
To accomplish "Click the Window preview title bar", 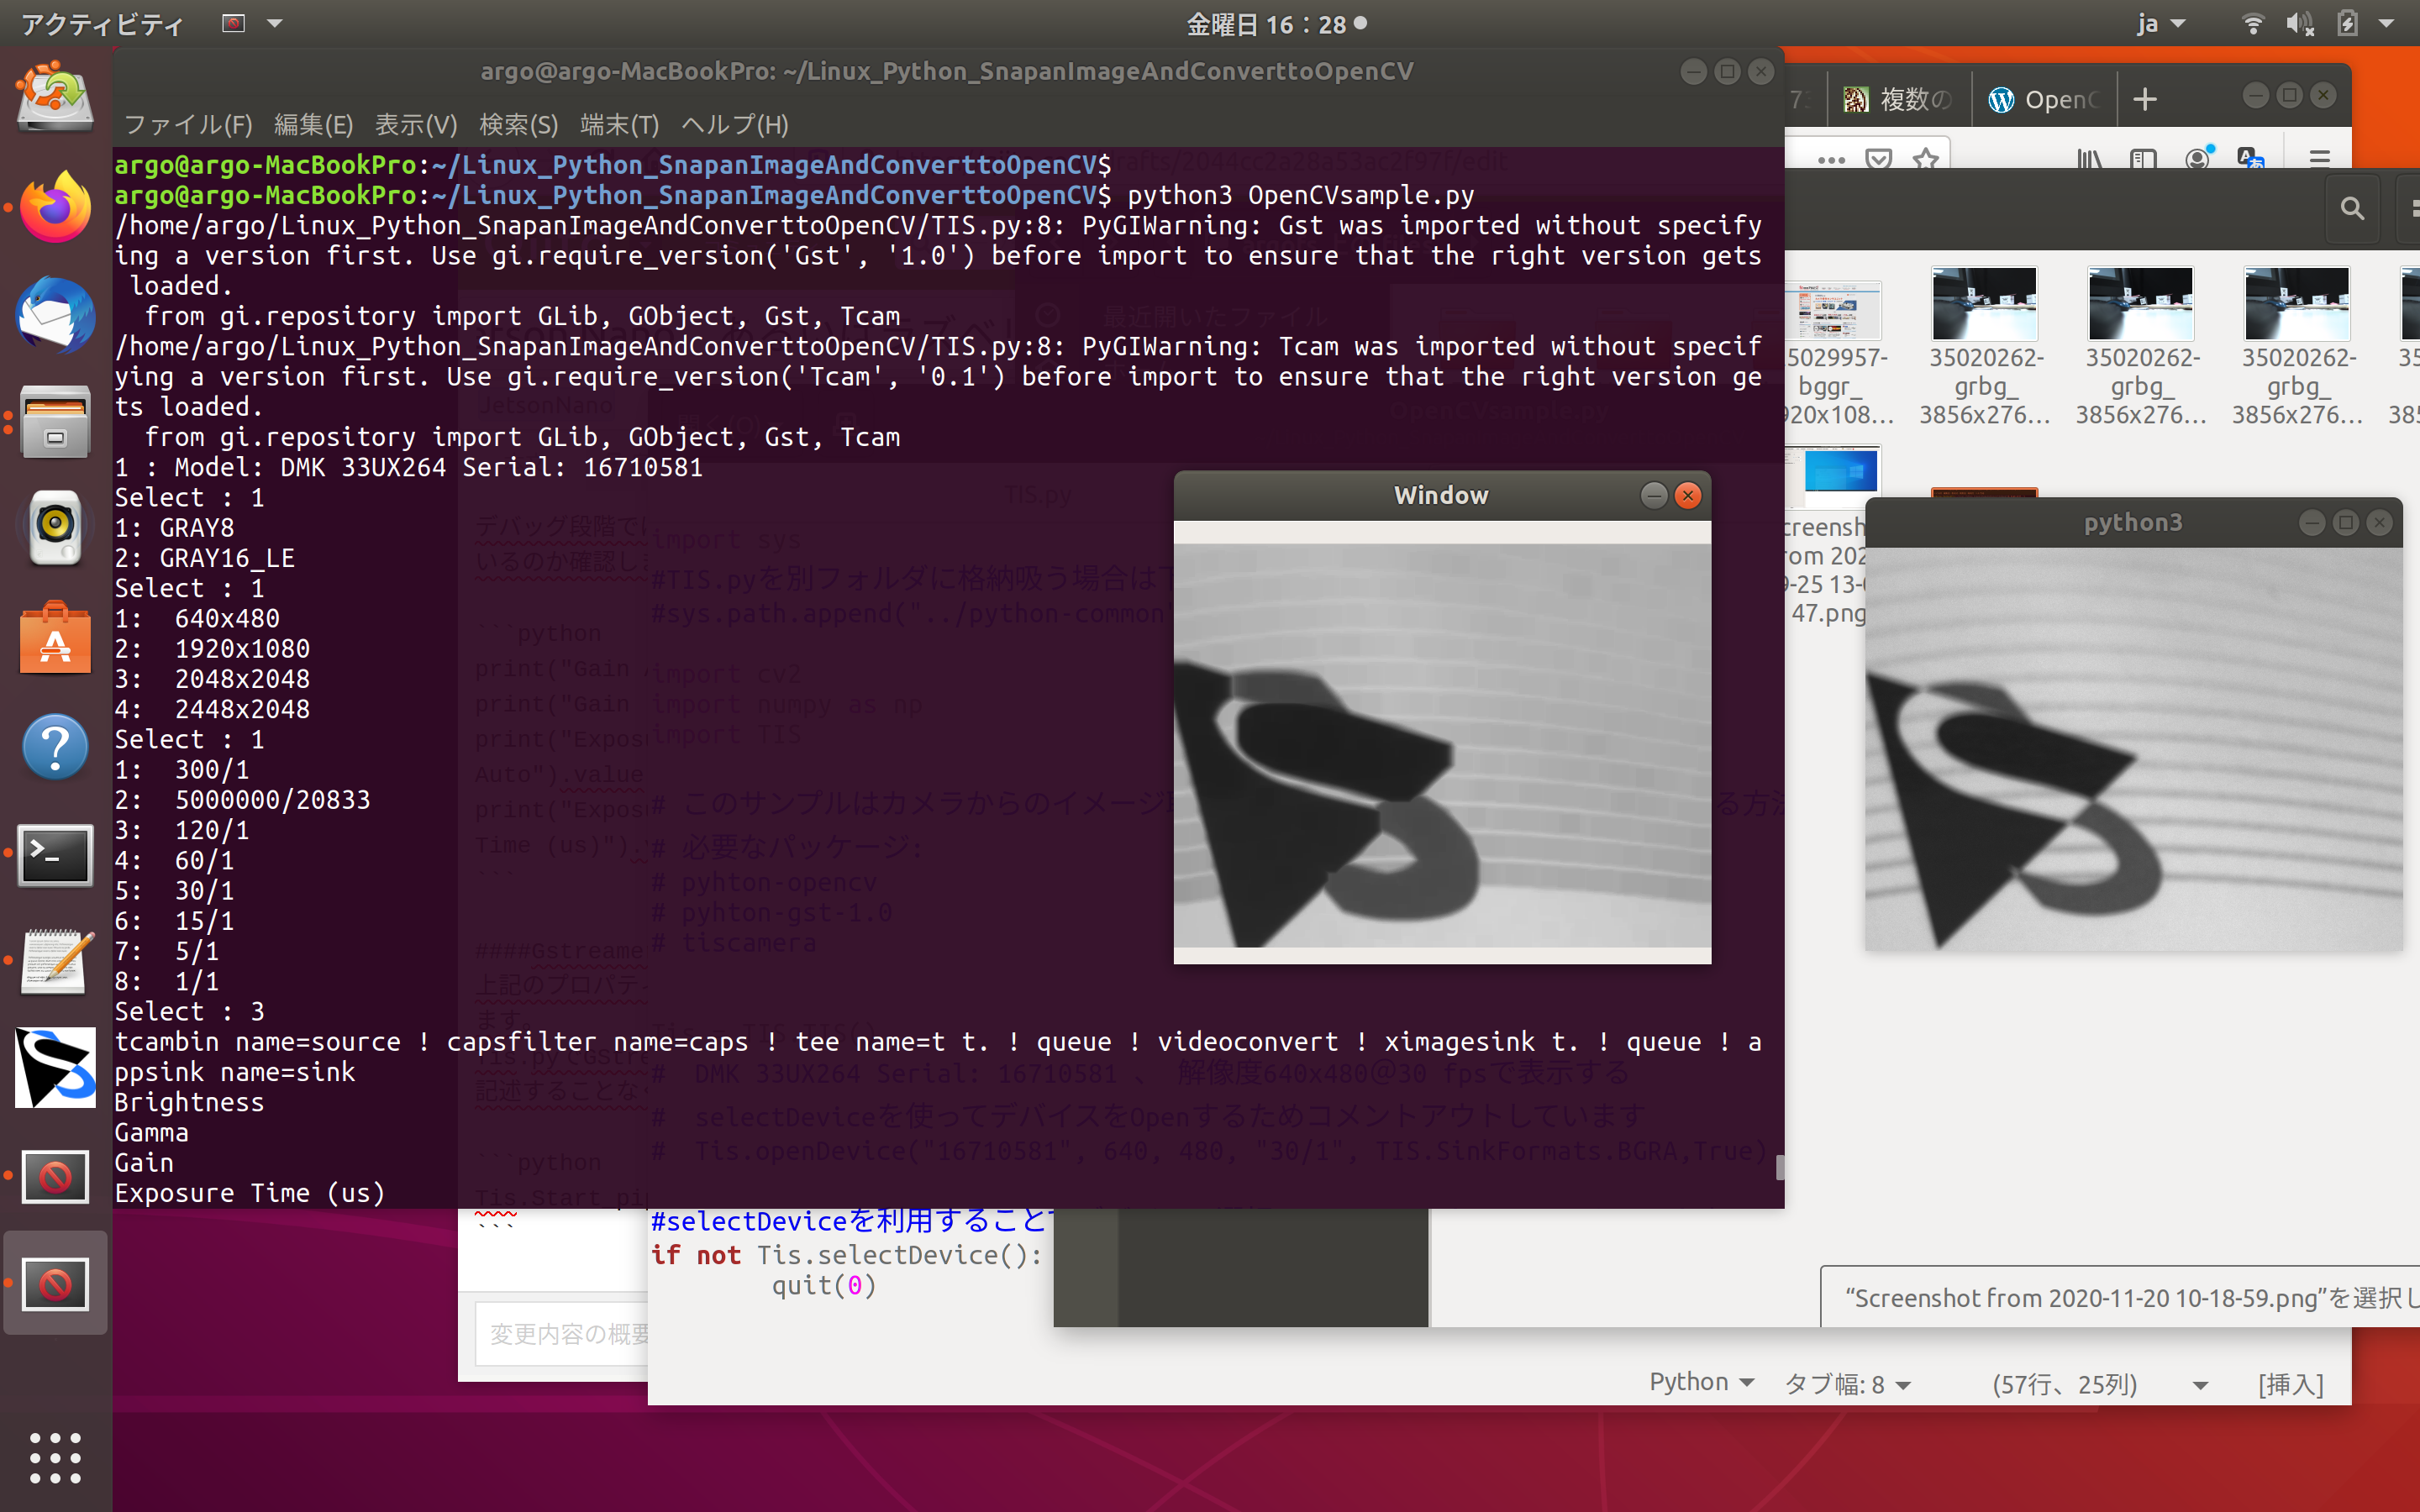I will click(x=1441, y=495).
